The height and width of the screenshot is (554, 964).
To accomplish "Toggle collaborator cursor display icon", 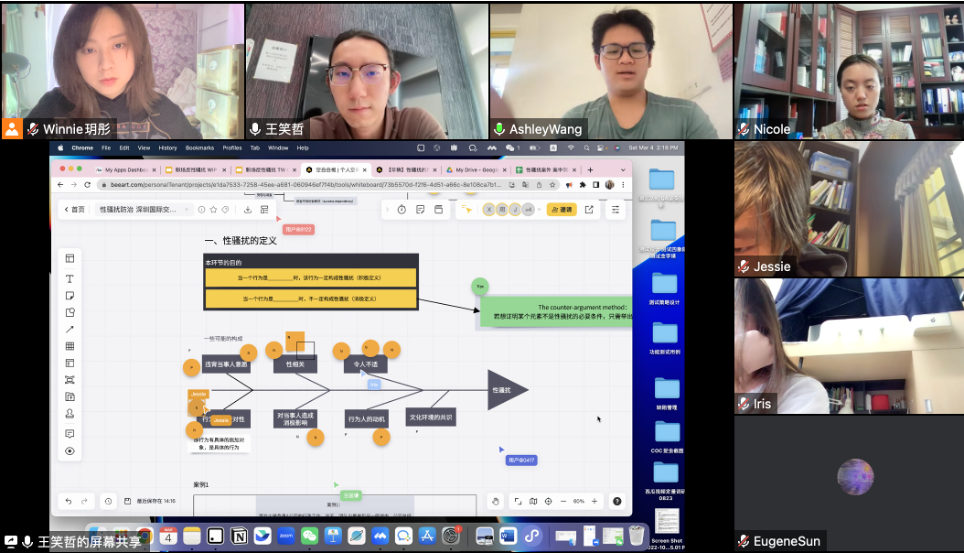I will 467,210.
